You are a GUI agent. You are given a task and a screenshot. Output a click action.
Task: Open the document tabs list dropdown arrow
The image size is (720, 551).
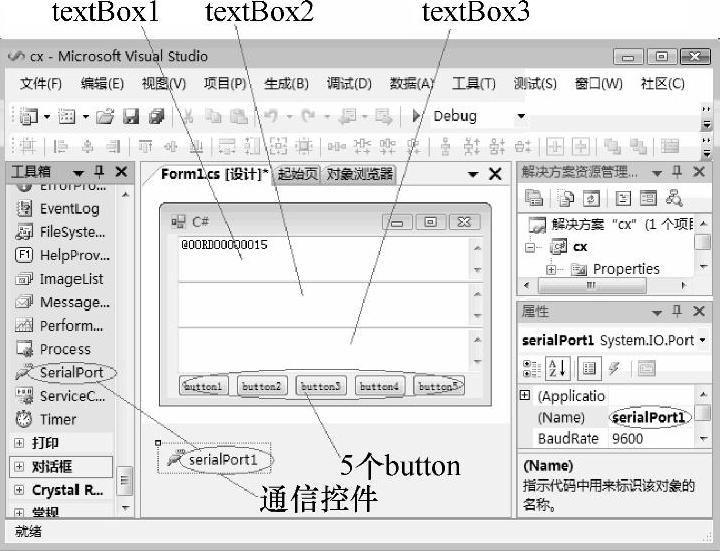473,174
